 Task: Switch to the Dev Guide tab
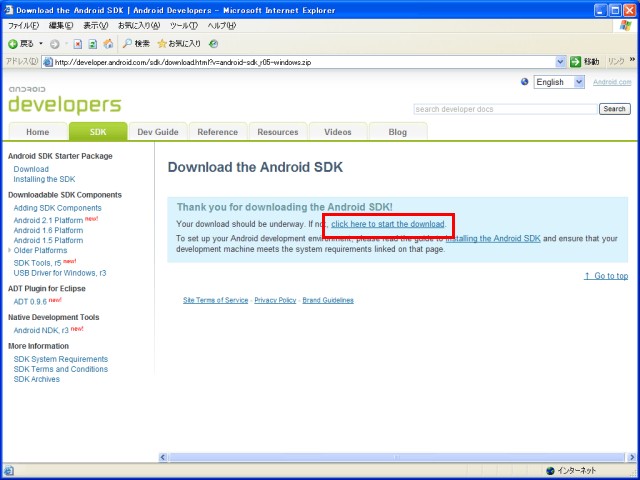(158, 132)
